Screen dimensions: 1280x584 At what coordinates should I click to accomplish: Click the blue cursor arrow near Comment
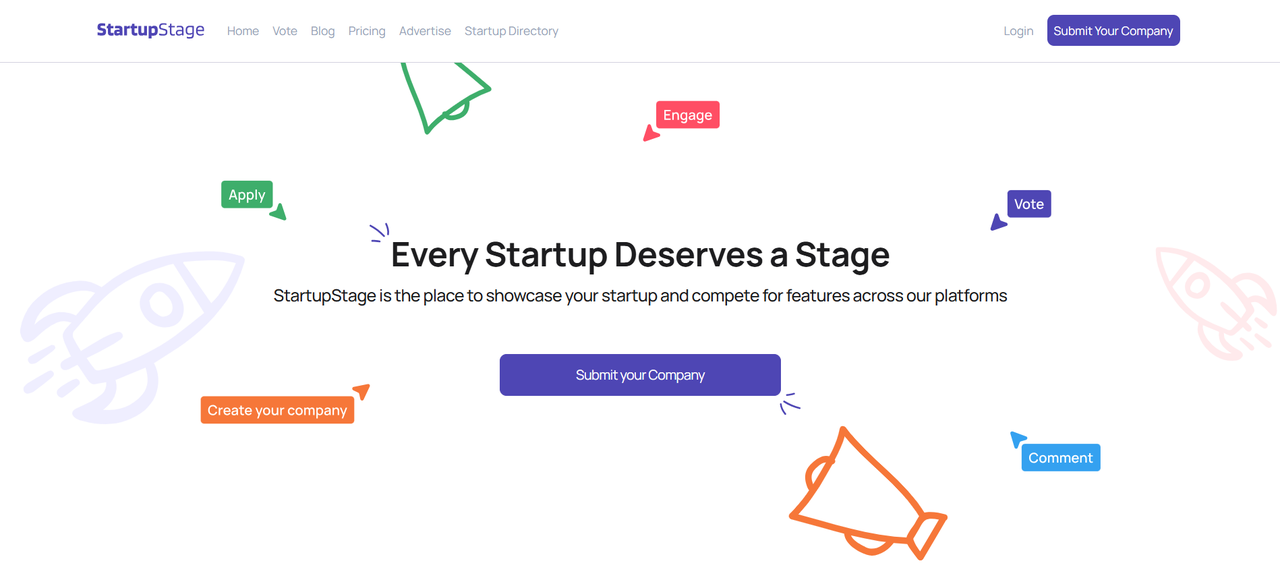tap(1018, 438)
